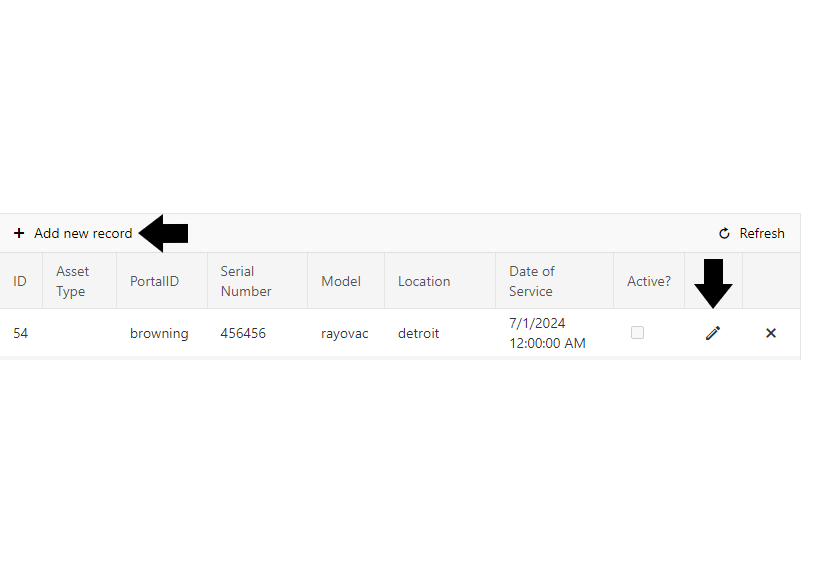Screen dimensions: 813x564
Task: Select the browning PortalID cell
Action: pos(159,333)
